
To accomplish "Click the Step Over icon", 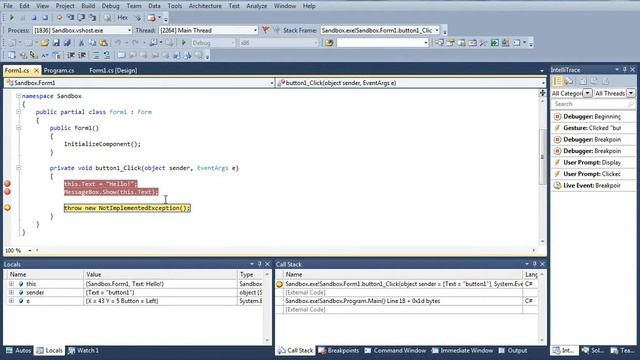I will click(81, 18).
